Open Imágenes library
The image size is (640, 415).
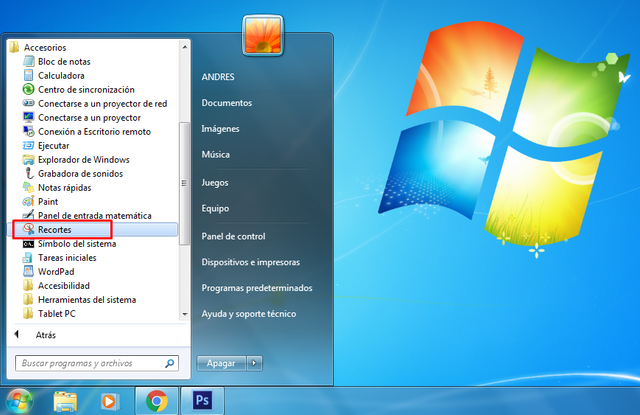coord(220,129)
